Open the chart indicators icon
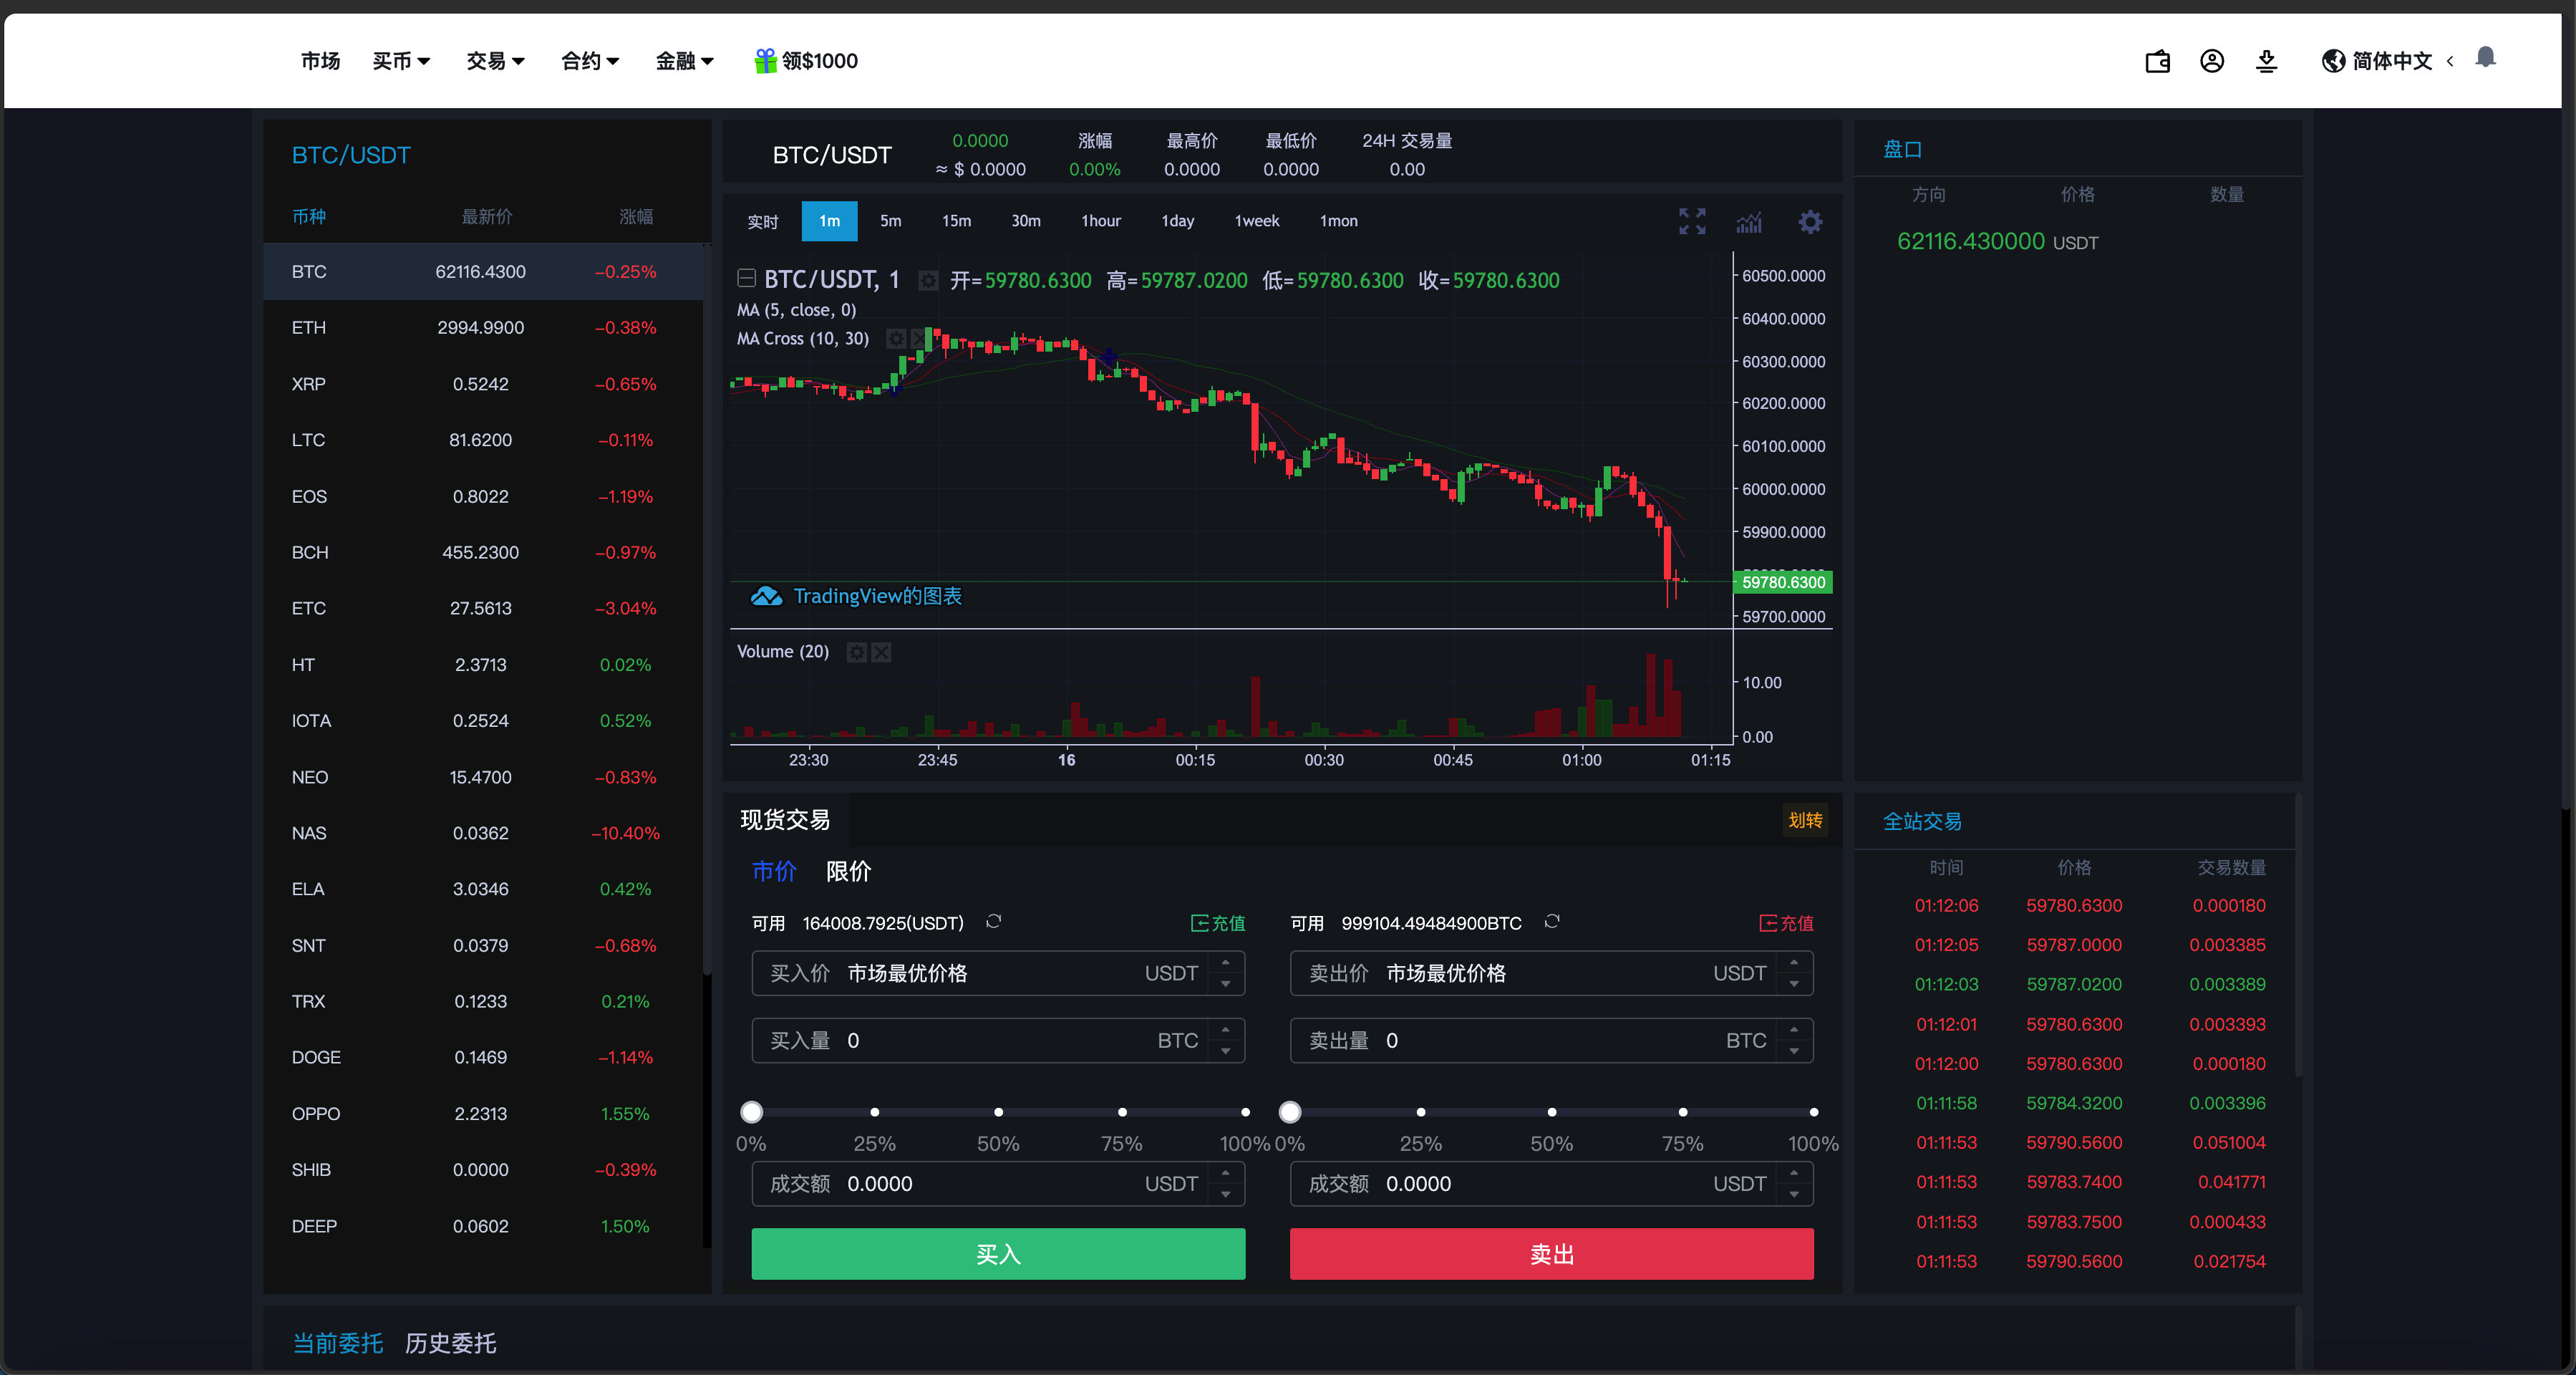 [1749, 222]
